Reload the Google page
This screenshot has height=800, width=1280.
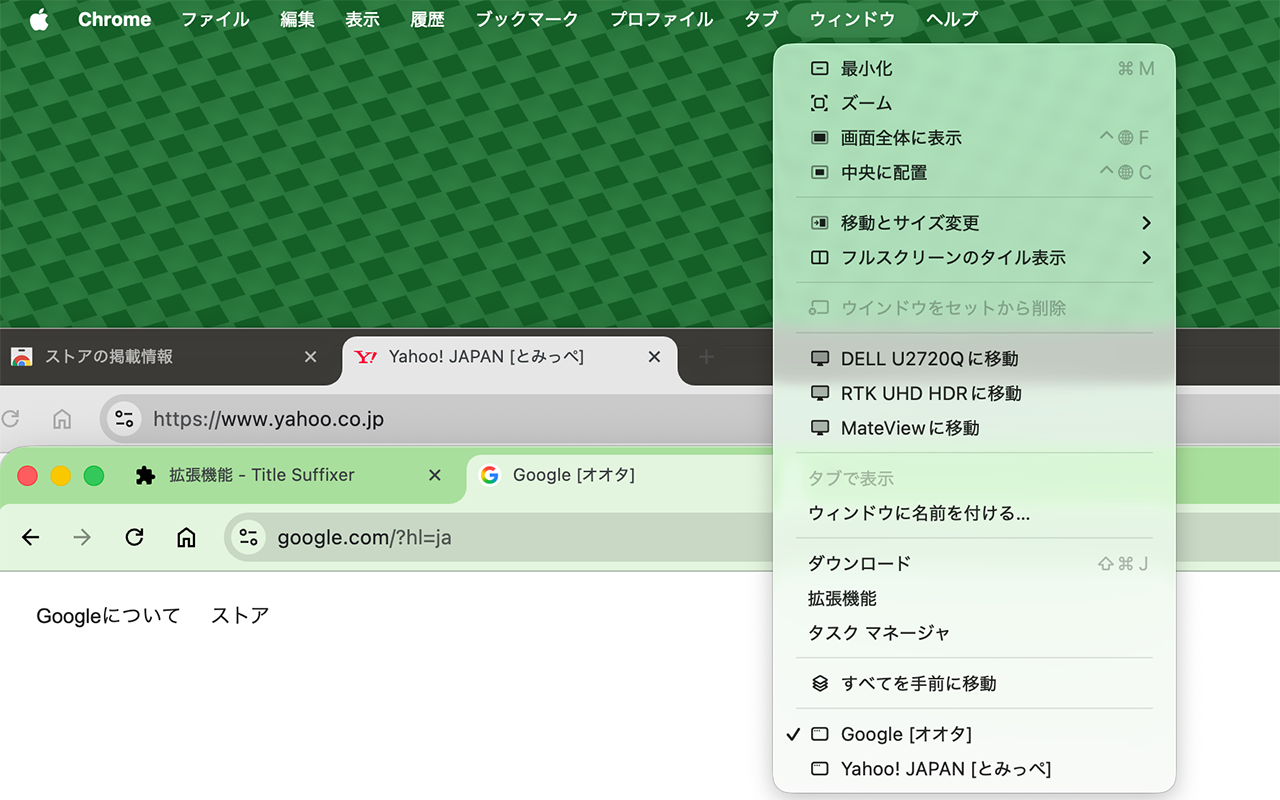click(134, 538)
